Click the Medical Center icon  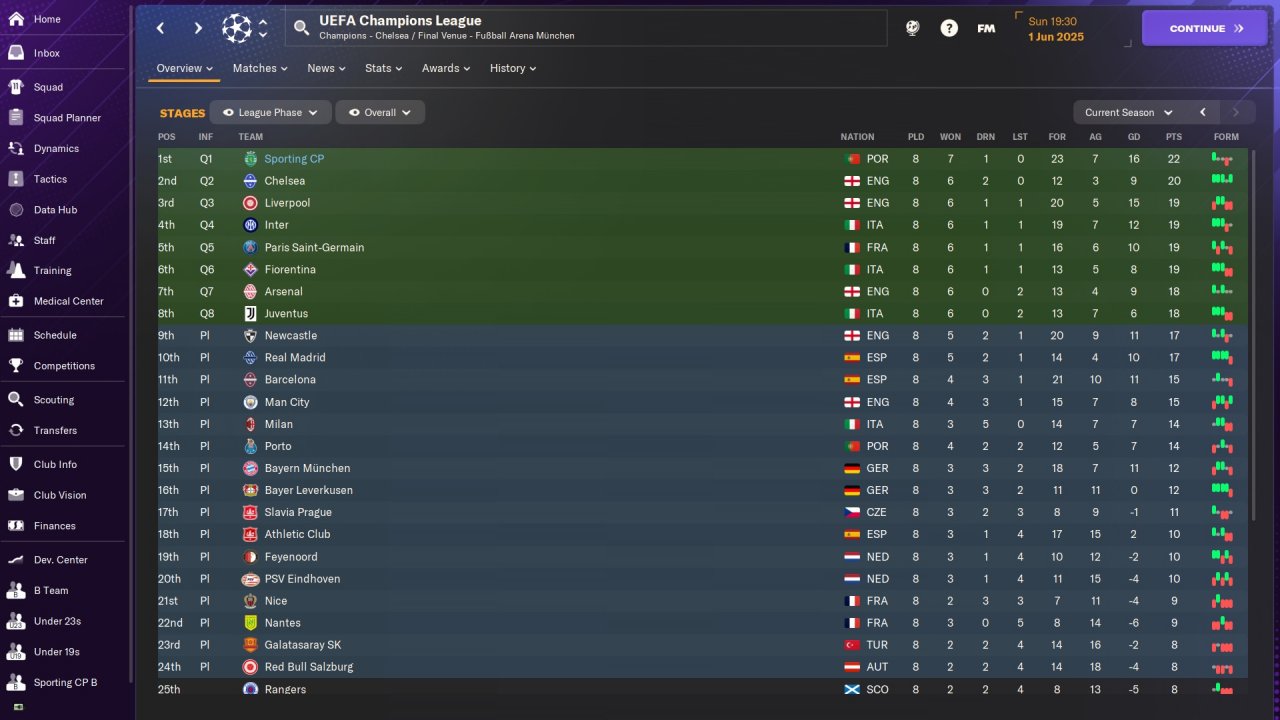coord(16,301)
